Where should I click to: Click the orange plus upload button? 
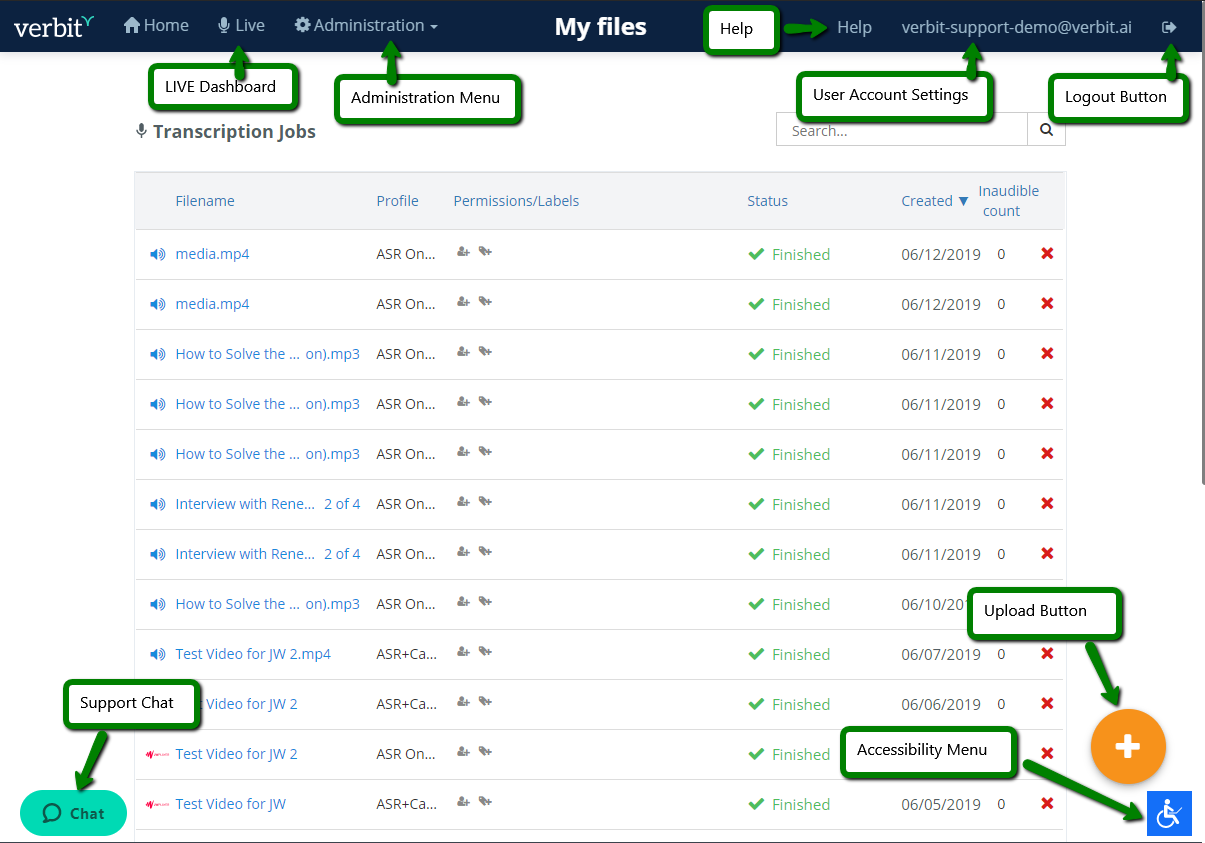tap(1128, 746)
